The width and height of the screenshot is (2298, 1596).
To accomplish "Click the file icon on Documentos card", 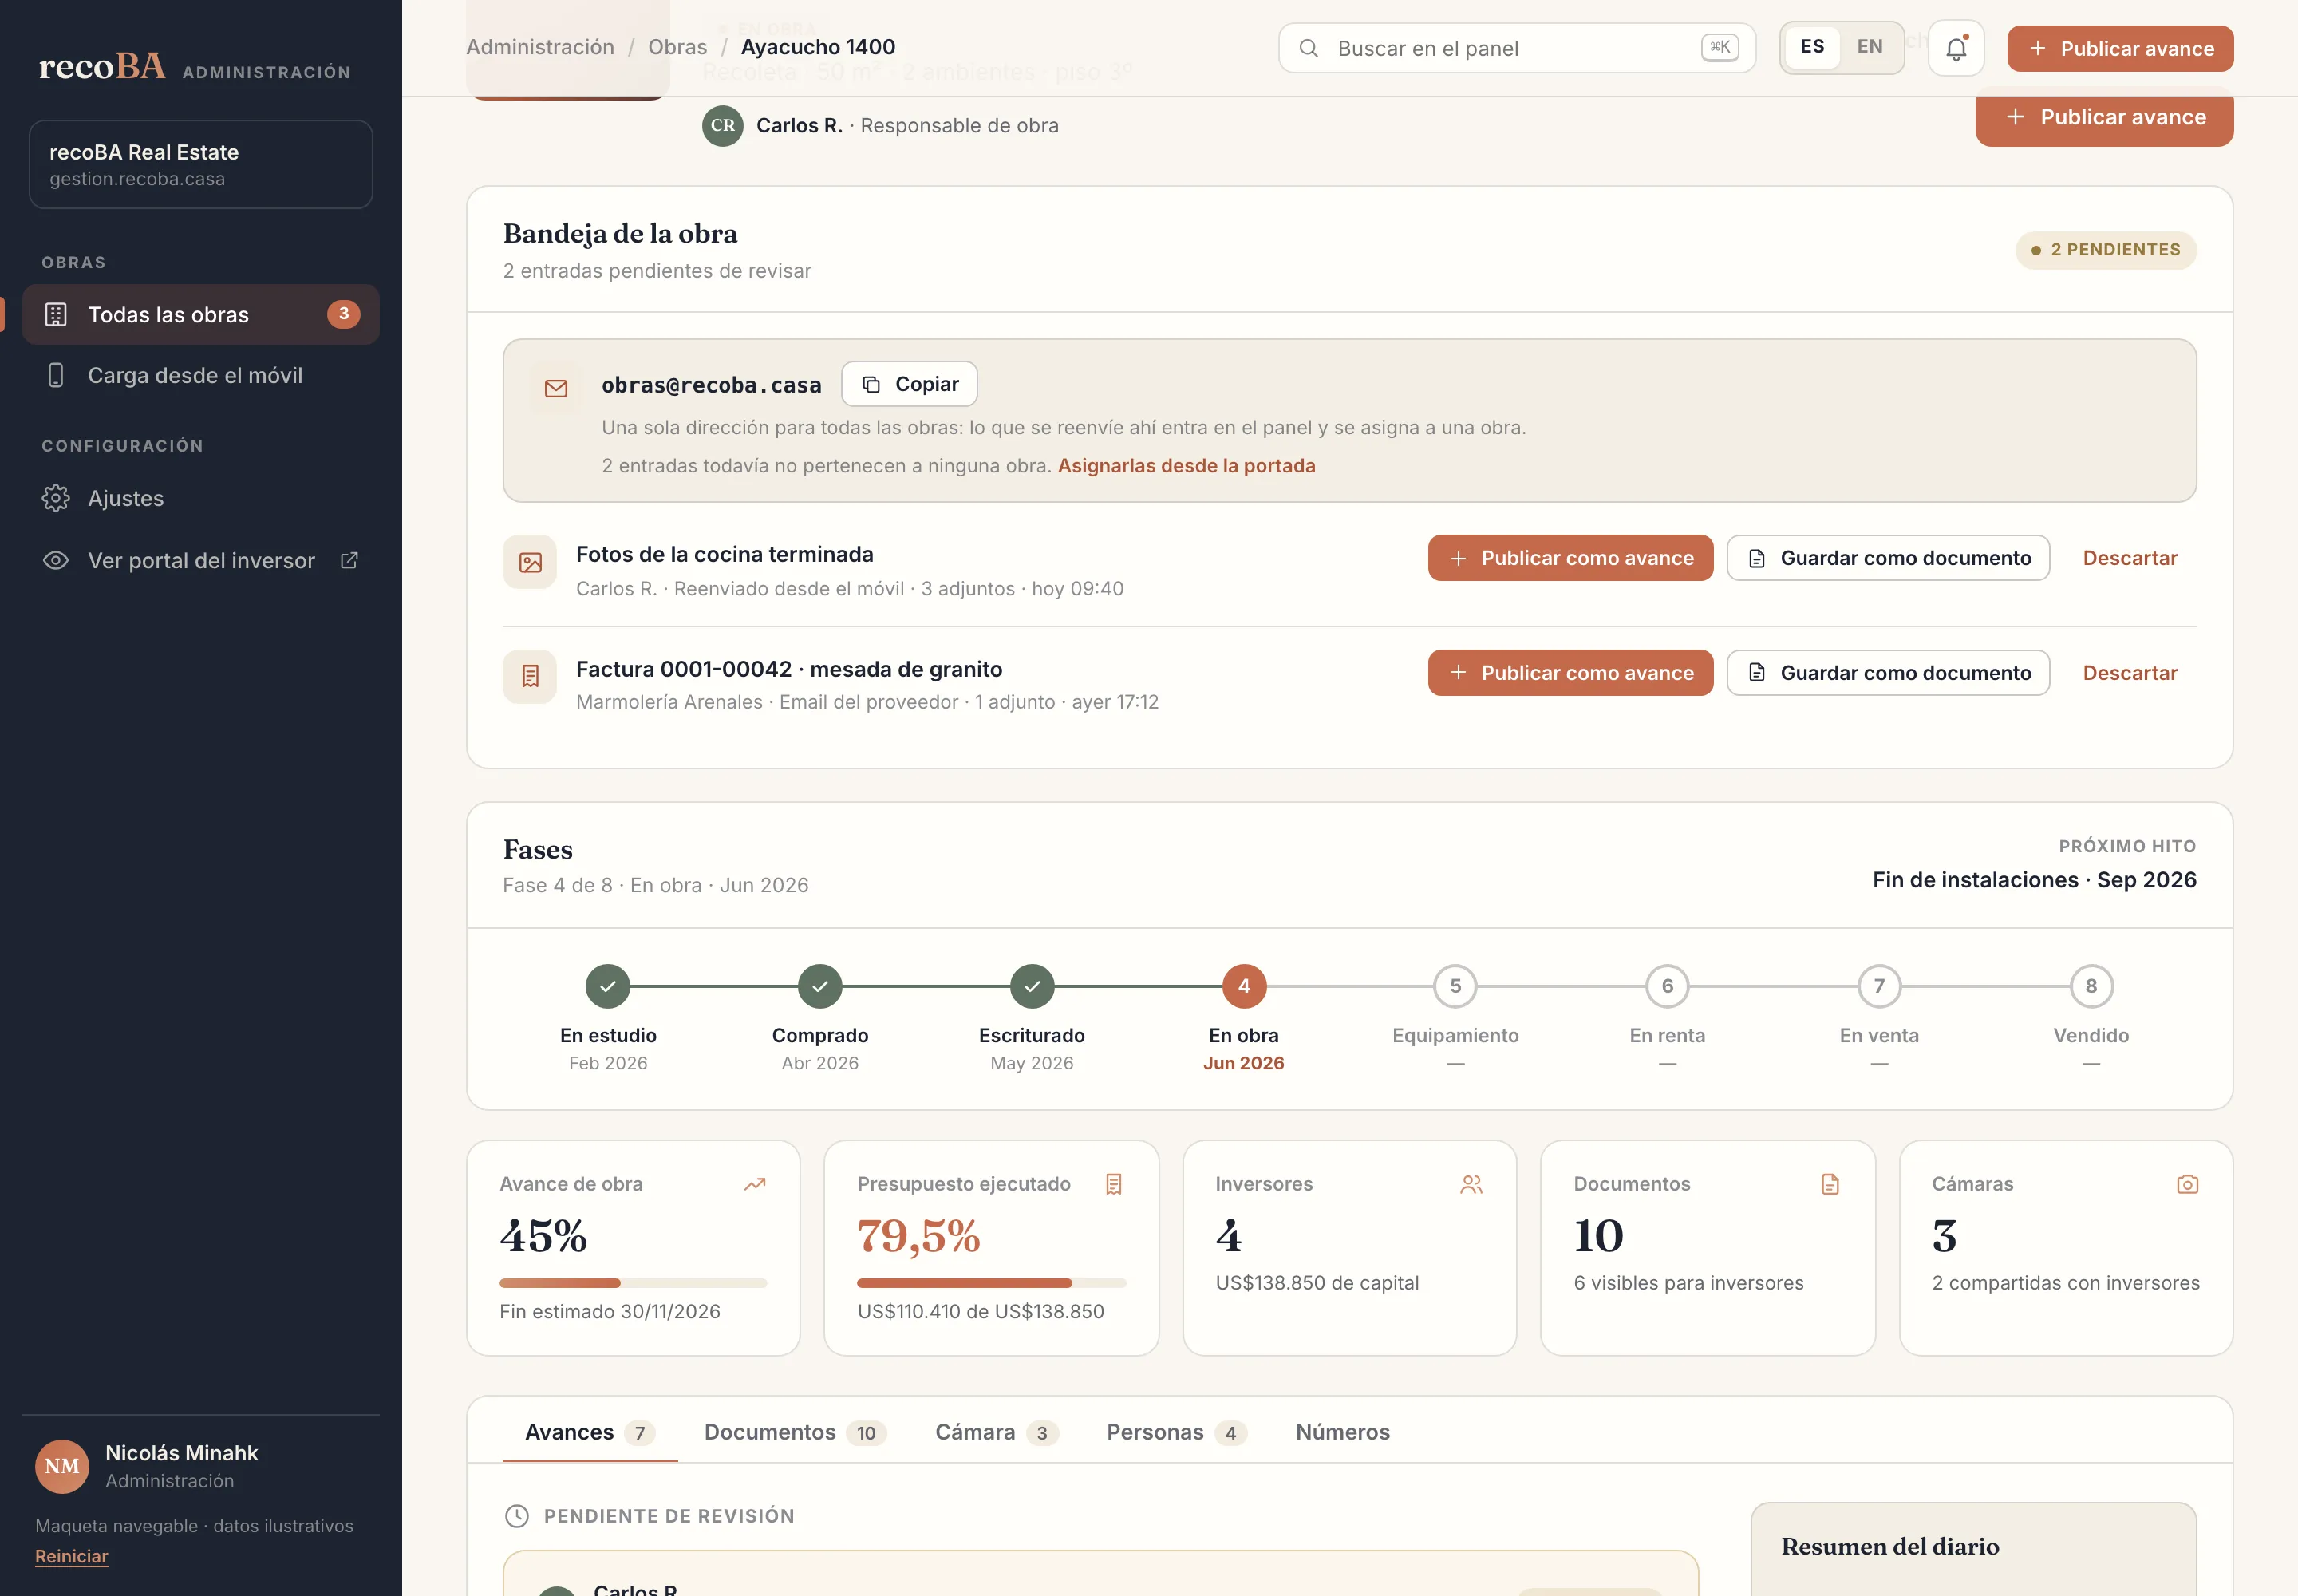I will tap(1830, 1184).
